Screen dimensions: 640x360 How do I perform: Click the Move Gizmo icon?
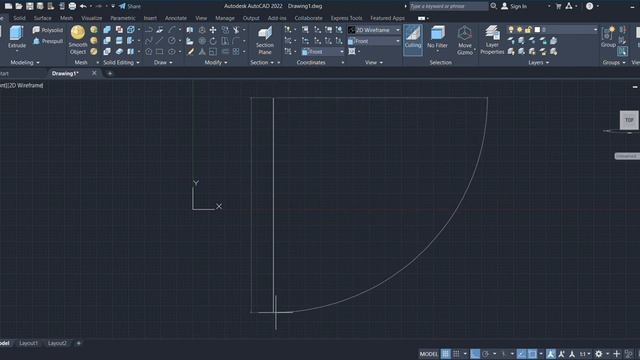464,40
